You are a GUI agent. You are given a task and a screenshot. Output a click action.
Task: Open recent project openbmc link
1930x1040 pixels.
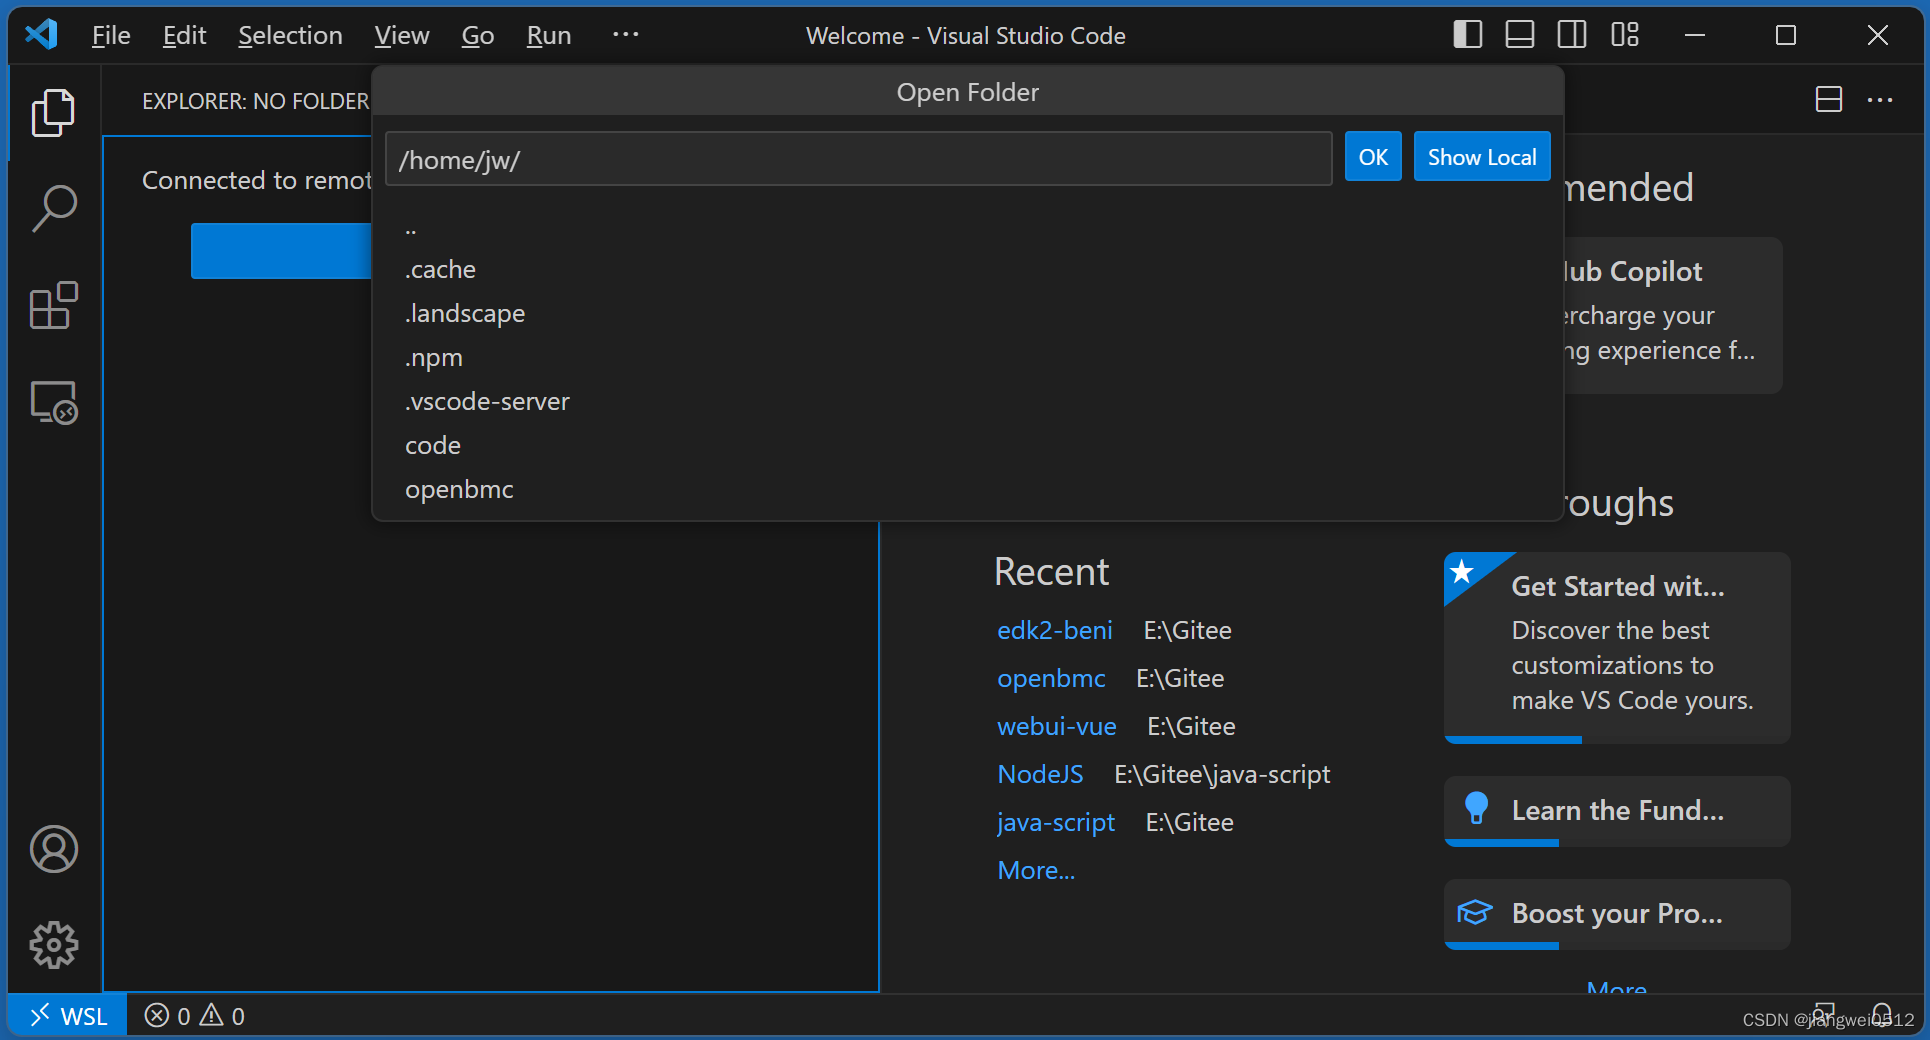(1051, 678)
